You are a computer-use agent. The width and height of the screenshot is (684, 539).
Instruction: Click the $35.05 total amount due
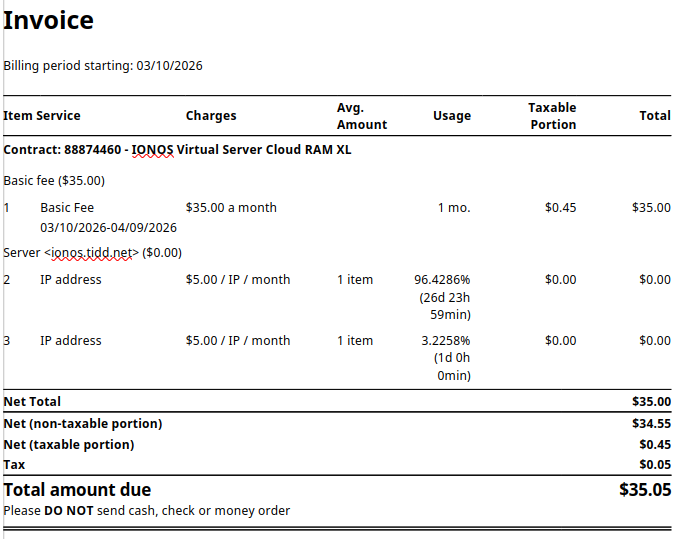coord(645,490)
